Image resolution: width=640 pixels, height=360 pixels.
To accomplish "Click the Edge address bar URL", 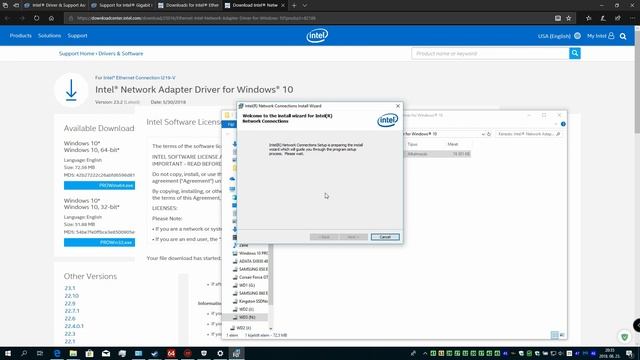I will [x=196, y=18].
